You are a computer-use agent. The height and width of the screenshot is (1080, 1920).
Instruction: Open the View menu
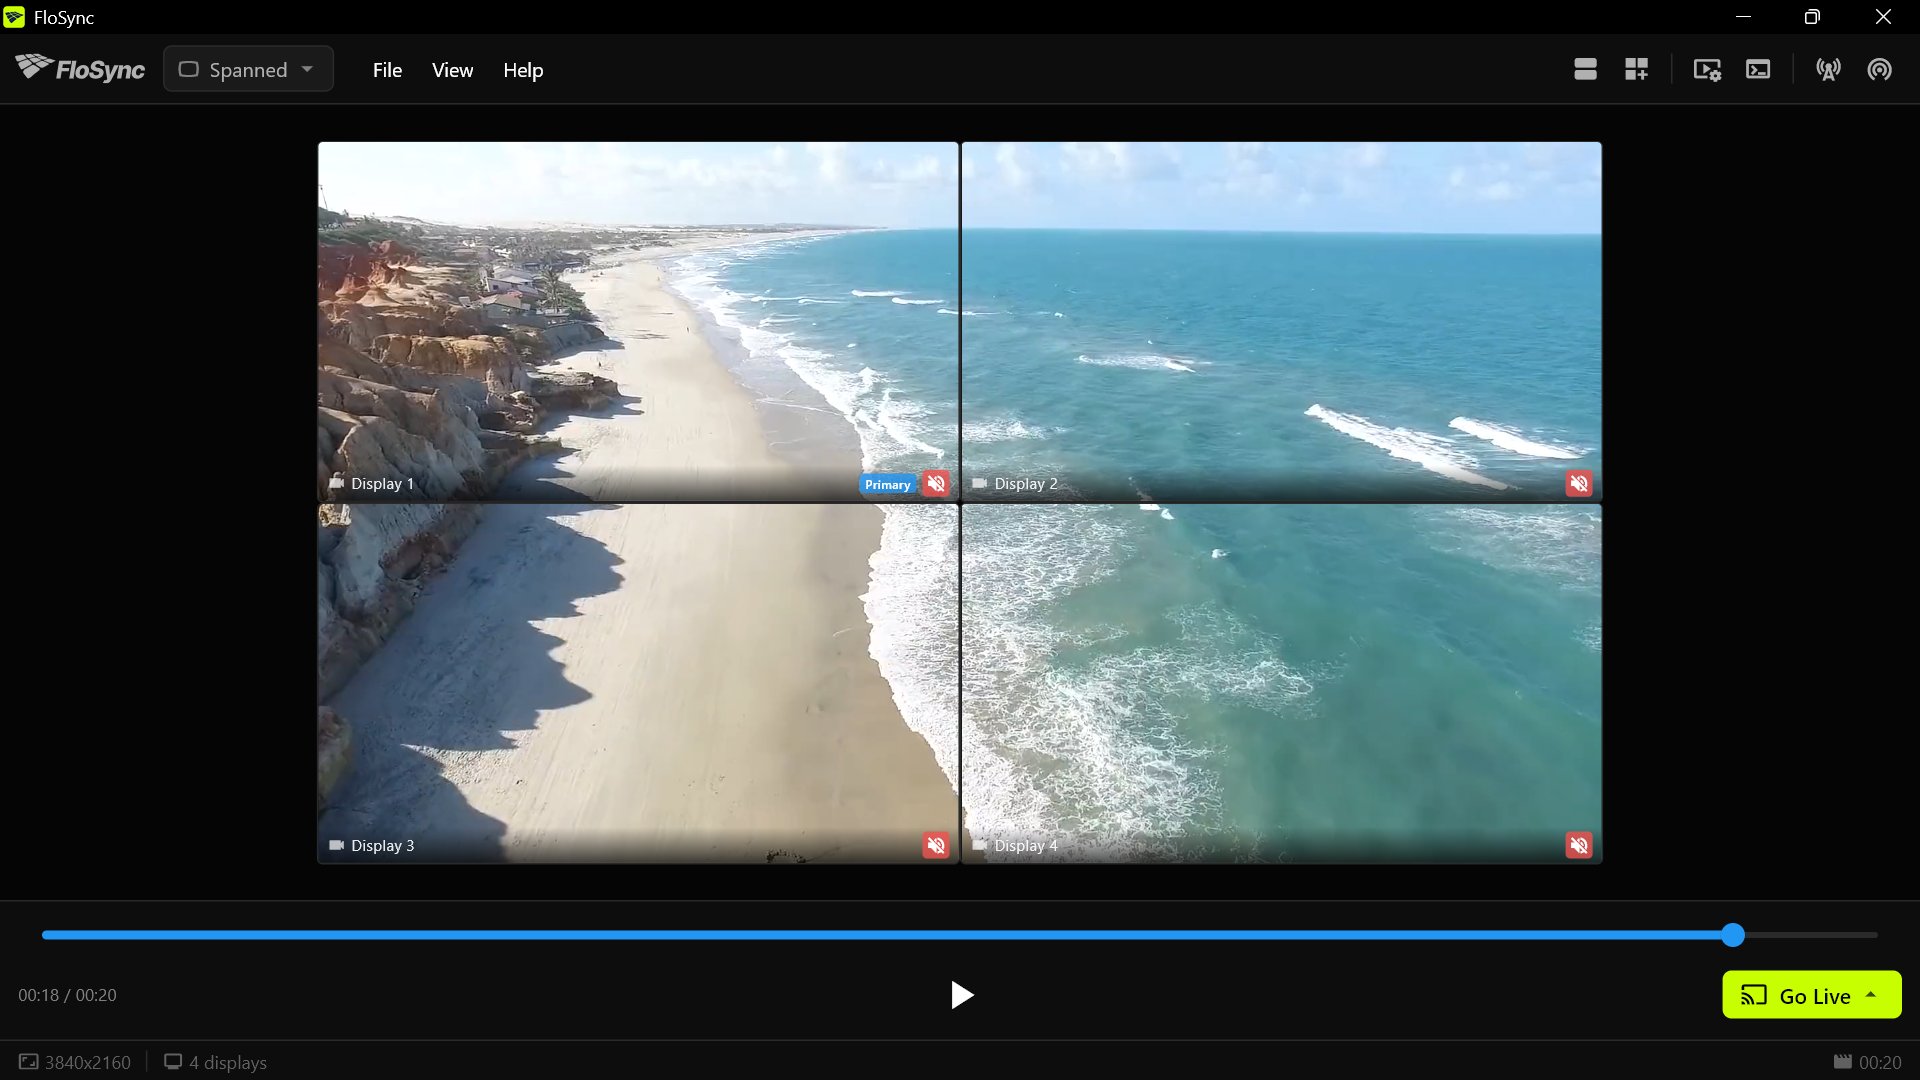point(452,70)
